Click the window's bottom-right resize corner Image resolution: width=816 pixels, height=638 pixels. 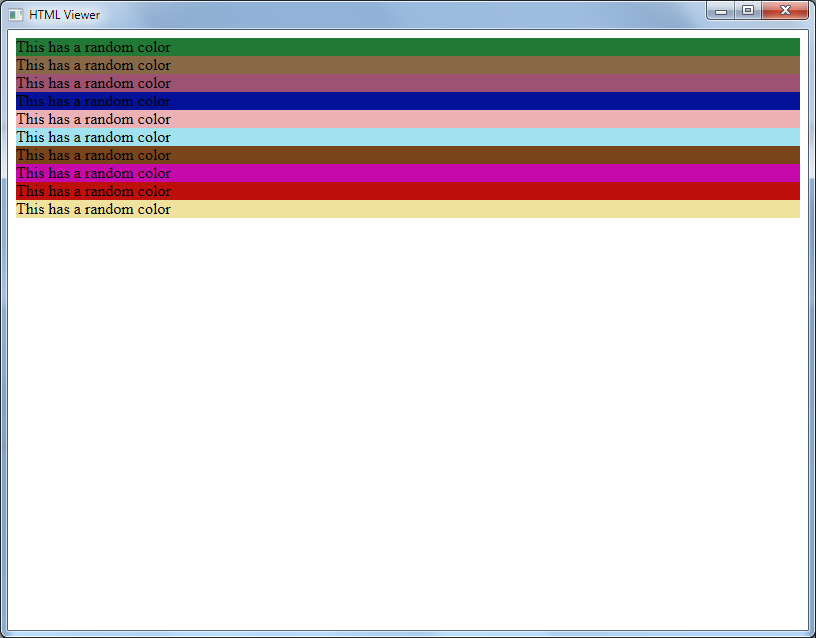point(811,633)
